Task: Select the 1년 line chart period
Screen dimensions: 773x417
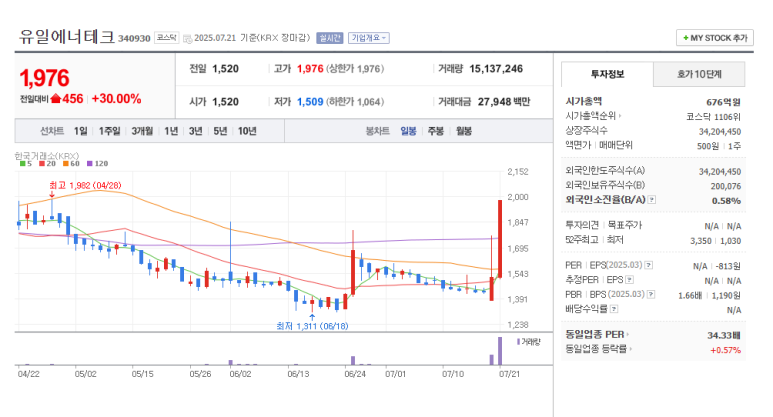Action: pyautogui.click(x=171, y=131)
